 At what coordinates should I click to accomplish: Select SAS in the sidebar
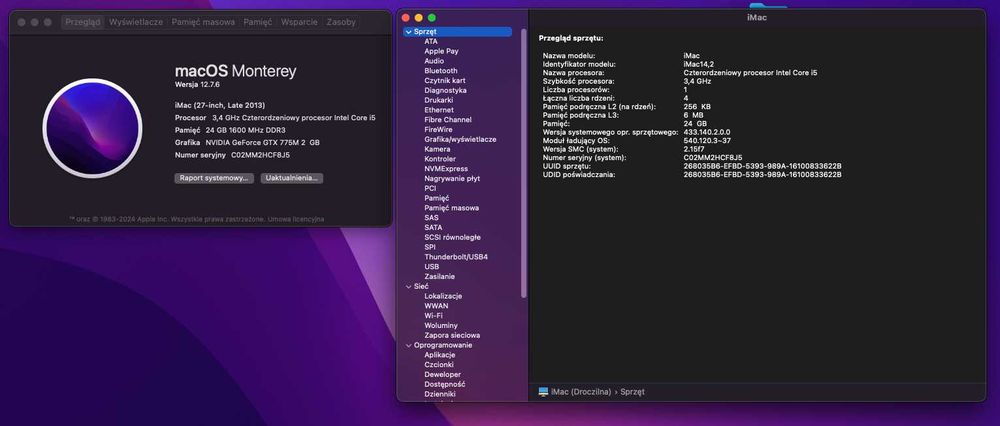pyautogui.click(x=431, y=218)
